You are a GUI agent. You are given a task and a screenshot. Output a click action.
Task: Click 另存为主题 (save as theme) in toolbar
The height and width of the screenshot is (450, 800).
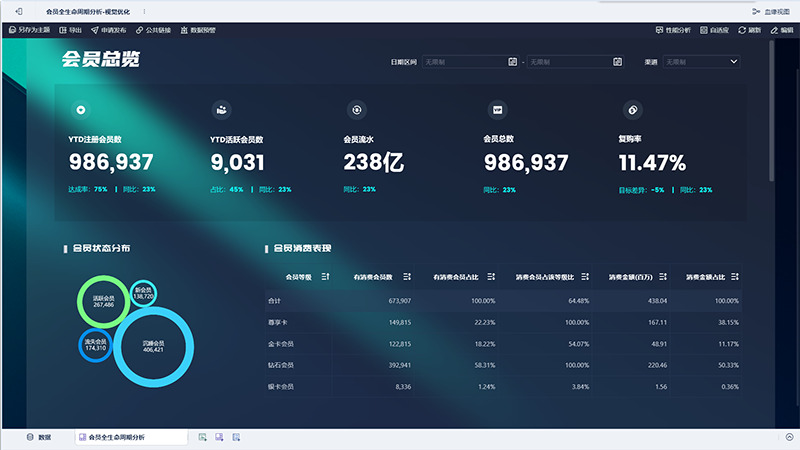coord(30,30)
